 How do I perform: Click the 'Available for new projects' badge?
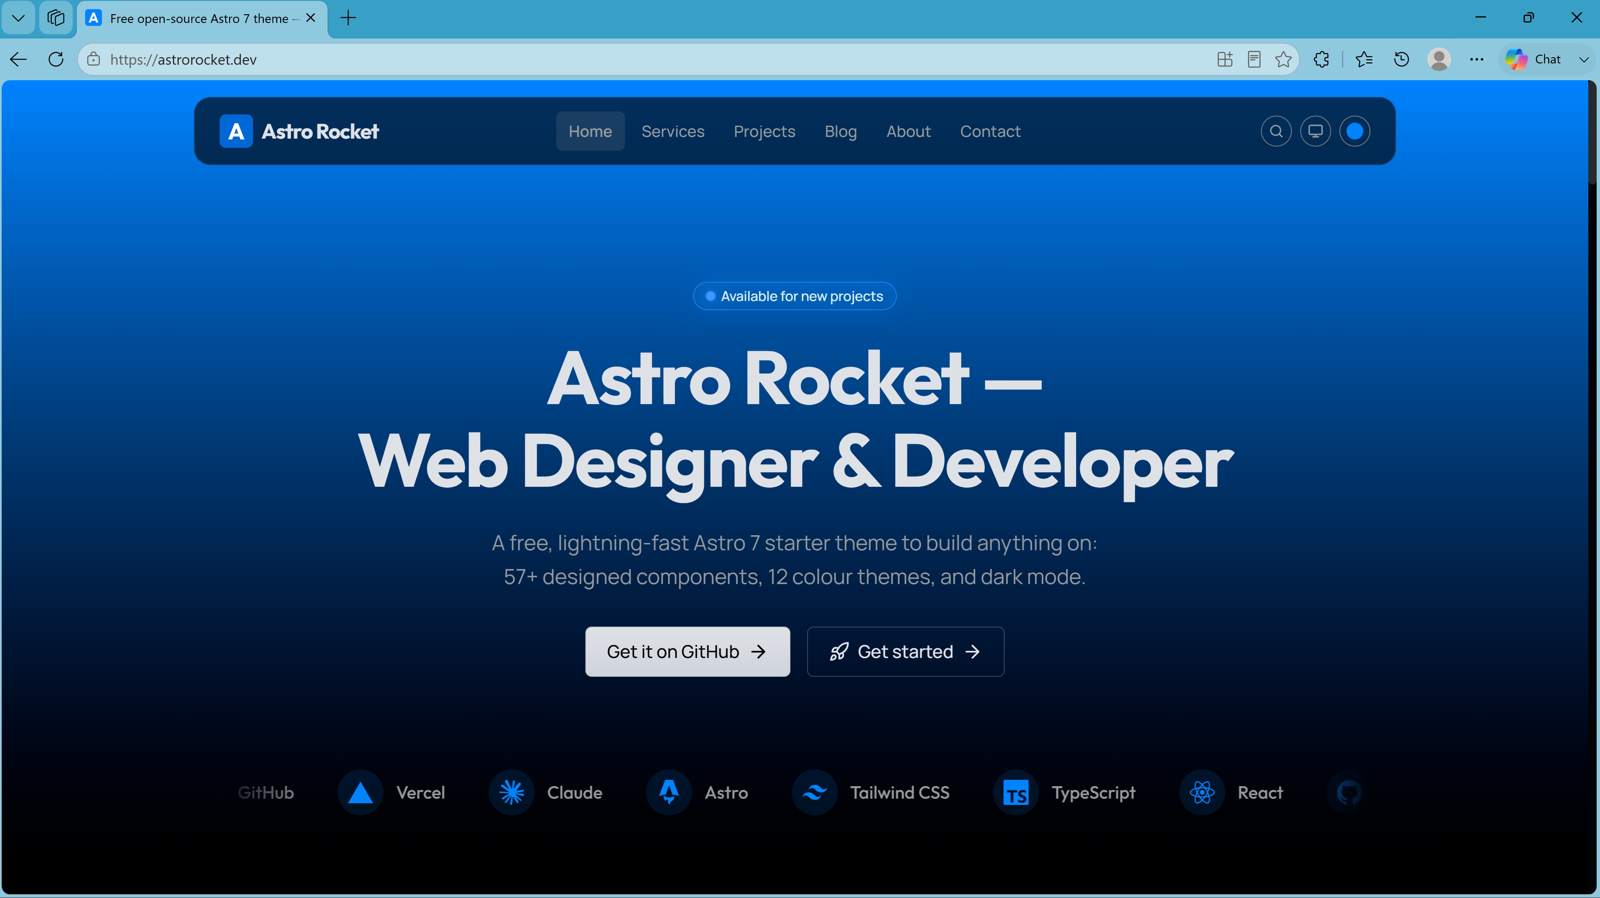tap(795, 296)
